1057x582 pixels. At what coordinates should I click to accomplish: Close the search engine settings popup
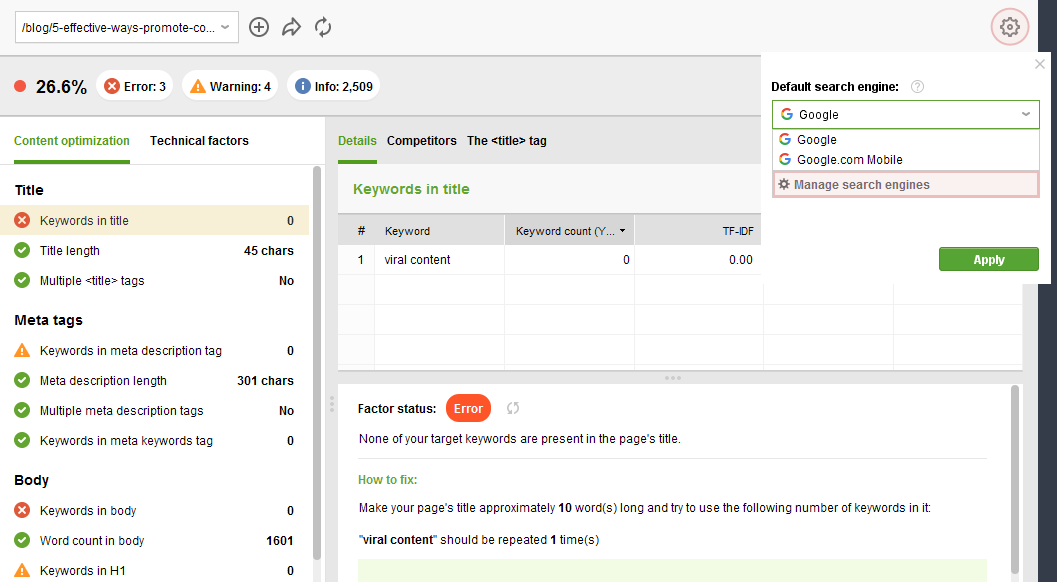tap(1039, 64)
